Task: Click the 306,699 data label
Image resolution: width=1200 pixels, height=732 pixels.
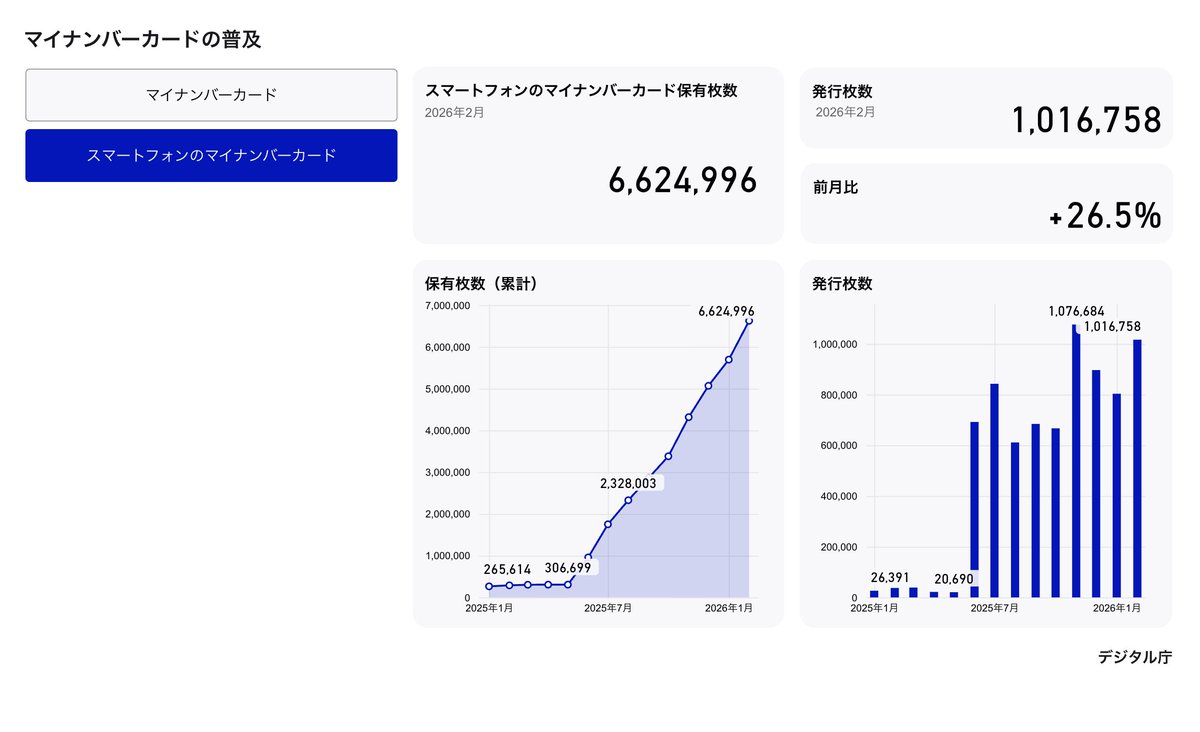Action: point(569,568)
